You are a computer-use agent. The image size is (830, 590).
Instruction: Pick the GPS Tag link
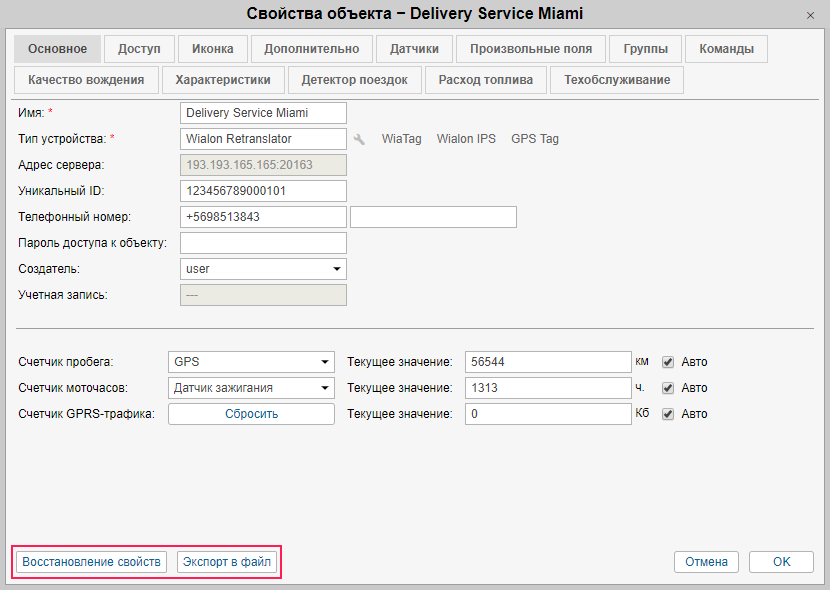(x=535, y=139)
